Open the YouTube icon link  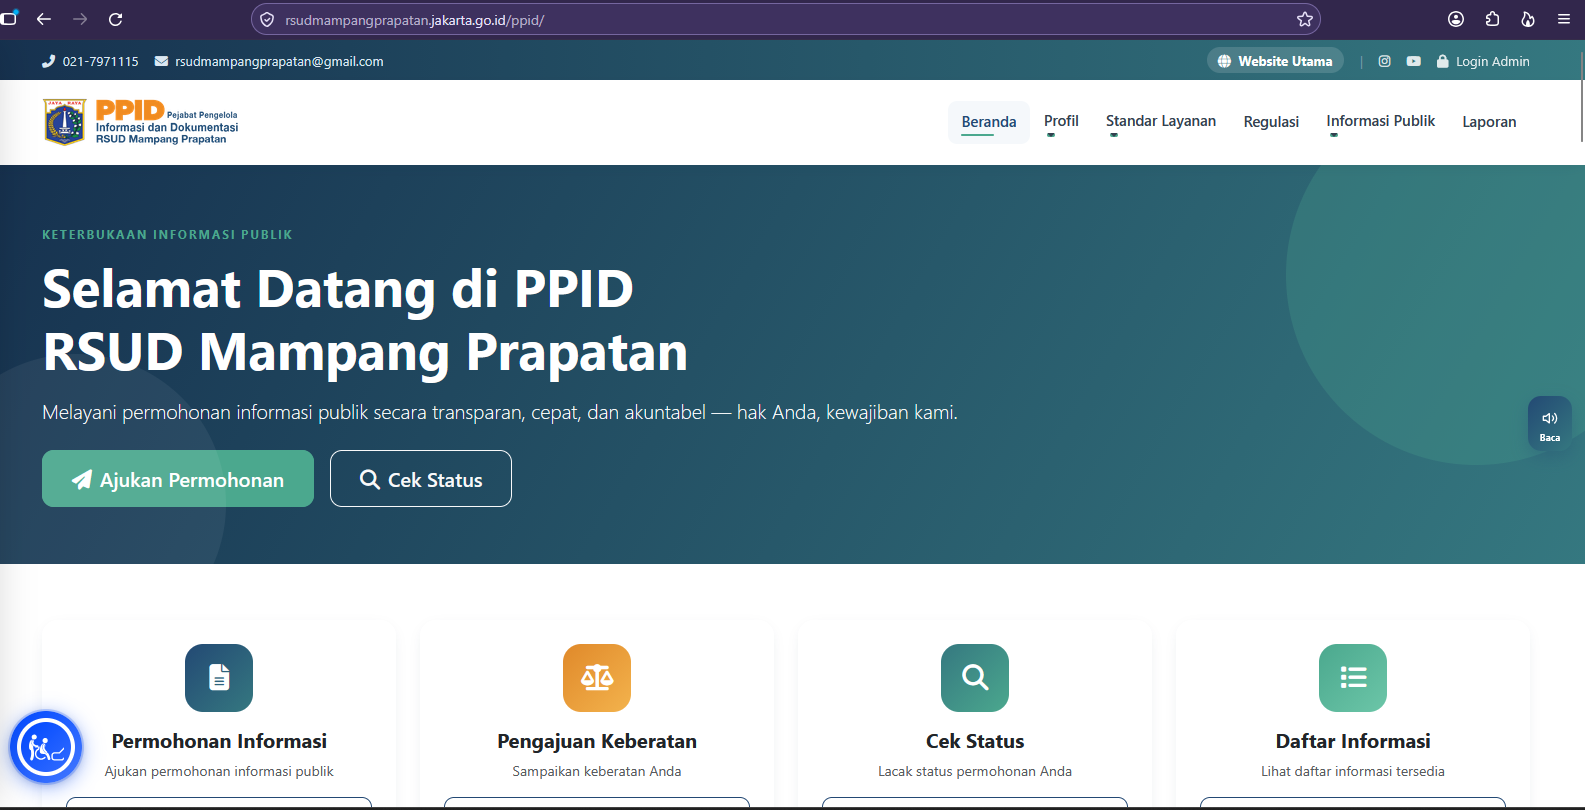pyautogui.click(x=1414, y=61)
